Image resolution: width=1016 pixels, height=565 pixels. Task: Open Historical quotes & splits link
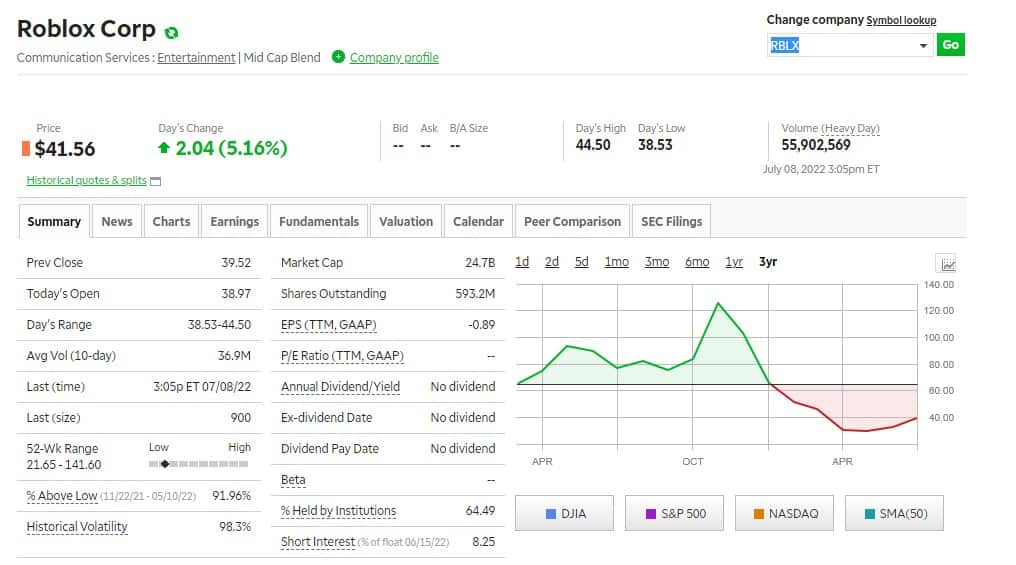(86, 180)
